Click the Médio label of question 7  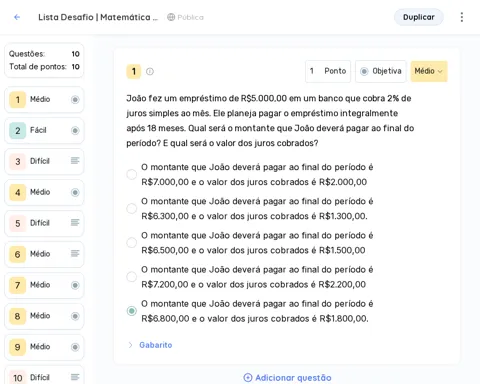pos(40,285)
